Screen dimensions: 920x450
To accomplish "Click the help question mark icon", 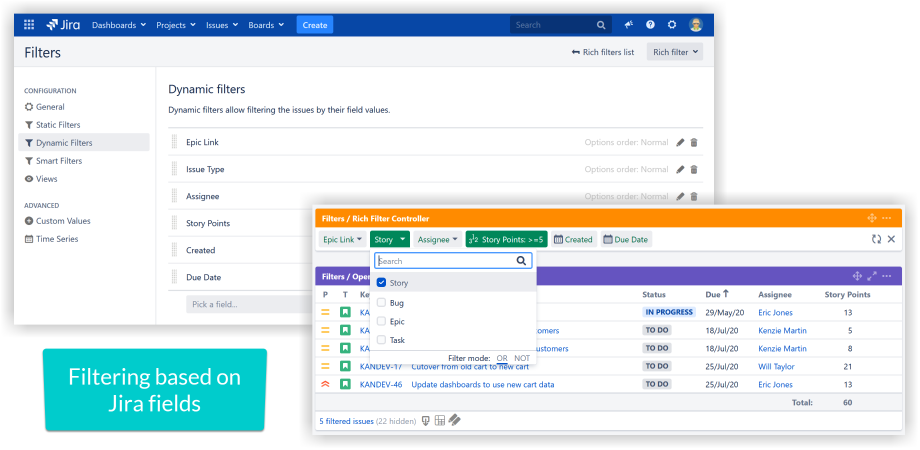I will point(650,25).
